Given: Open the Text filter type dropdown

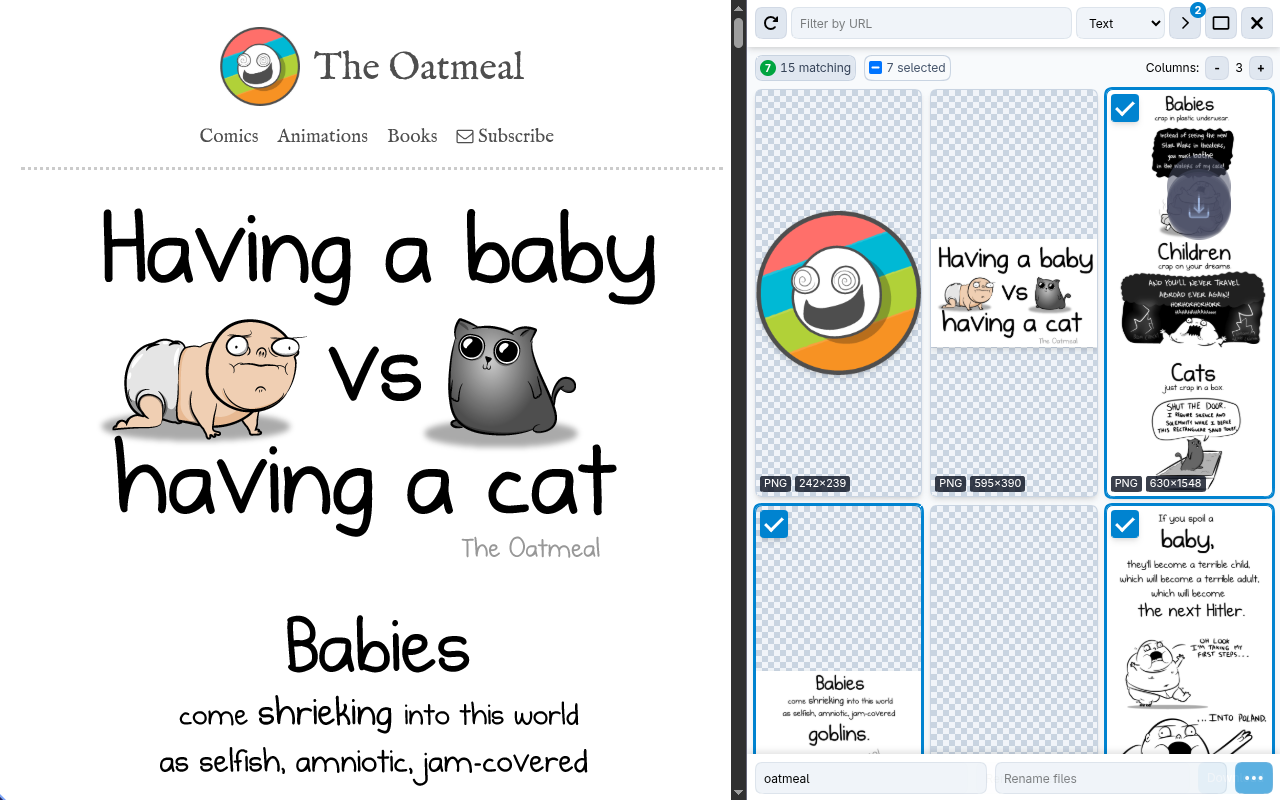Looking at the screenshot, I should click(x=1120, y=23).
